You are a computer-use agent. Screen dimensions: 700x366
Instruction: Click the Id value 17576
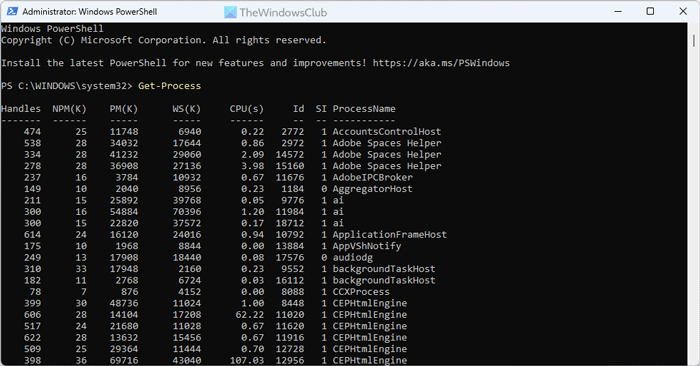290,258
